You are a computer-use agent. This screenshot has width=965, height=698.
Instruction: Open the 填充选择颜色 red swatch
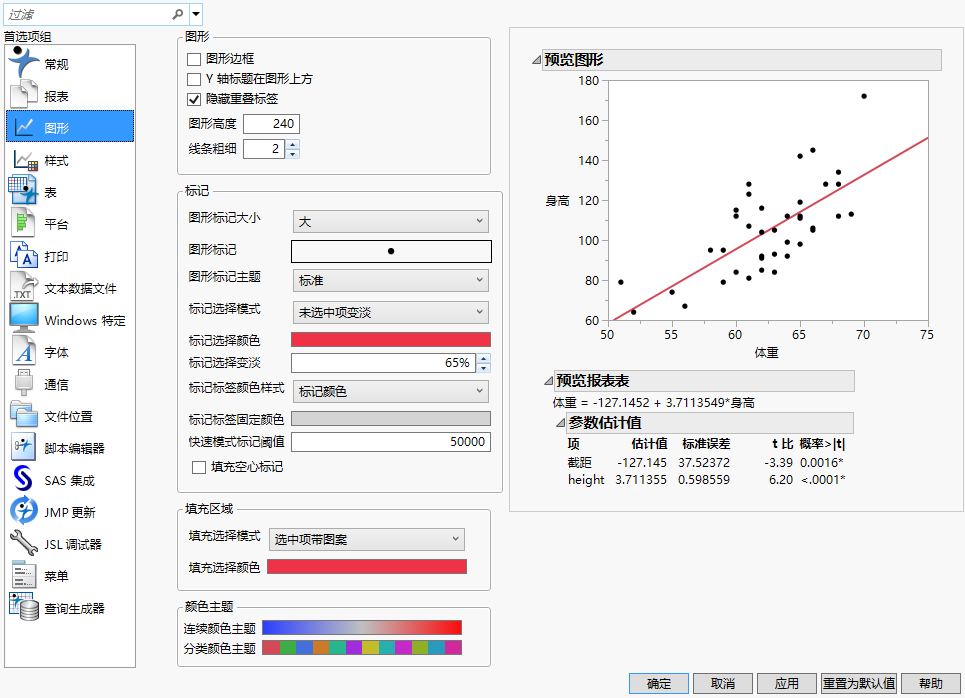coord(367,566)
